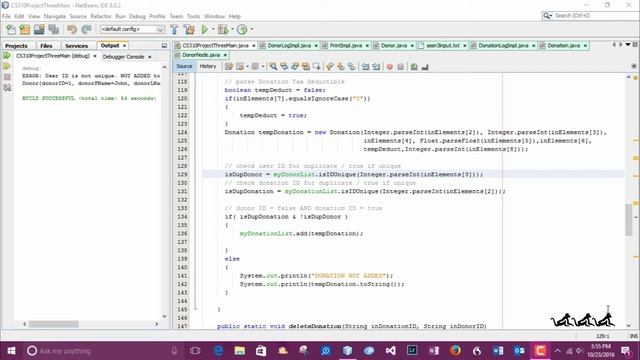Open the default config combo box

(132, 29)
